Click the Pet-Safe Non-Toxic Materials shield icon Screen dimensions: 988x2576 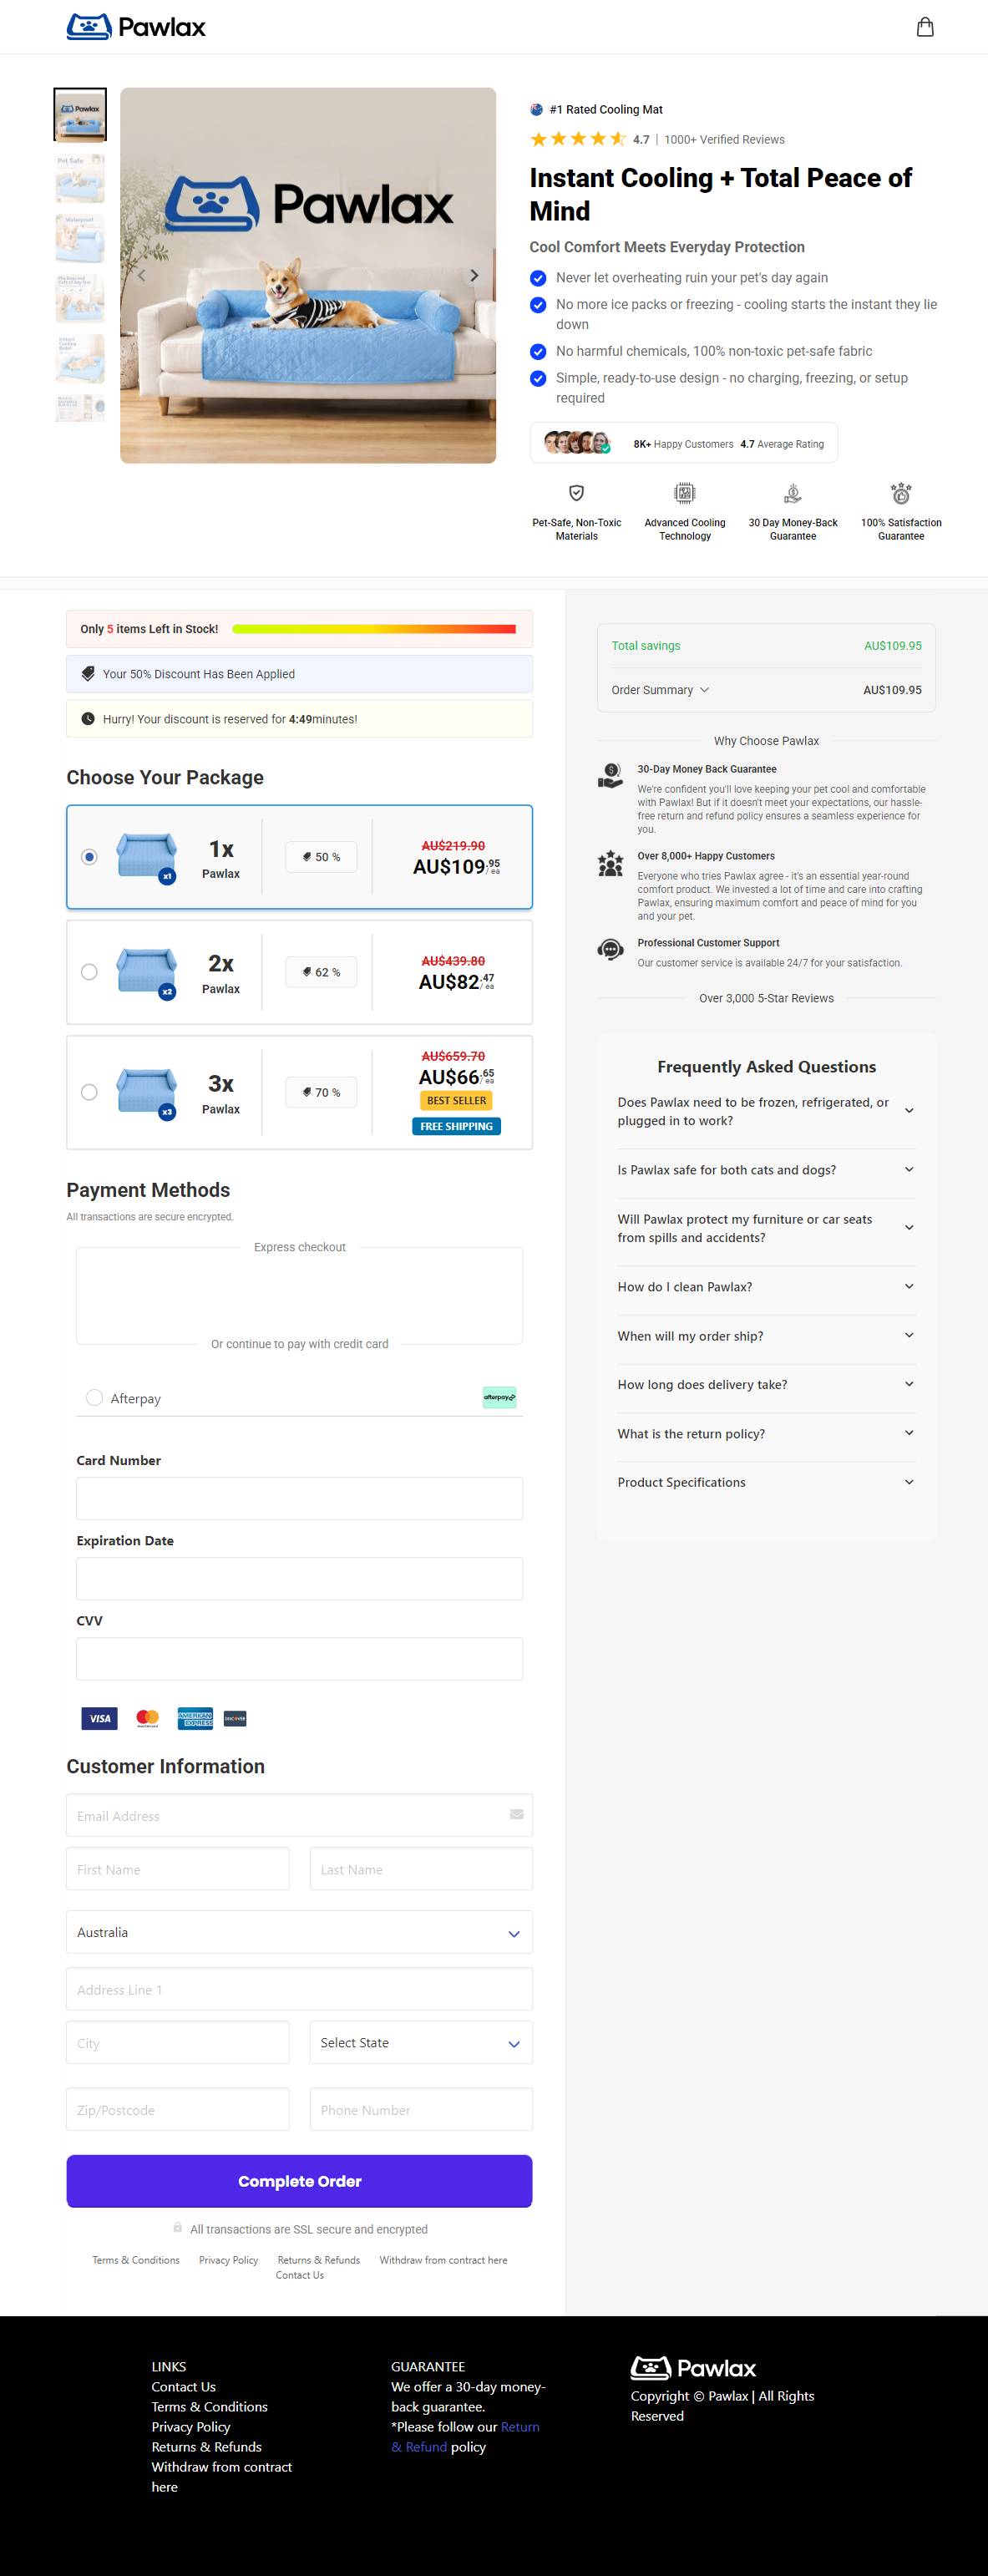(577, 493)
